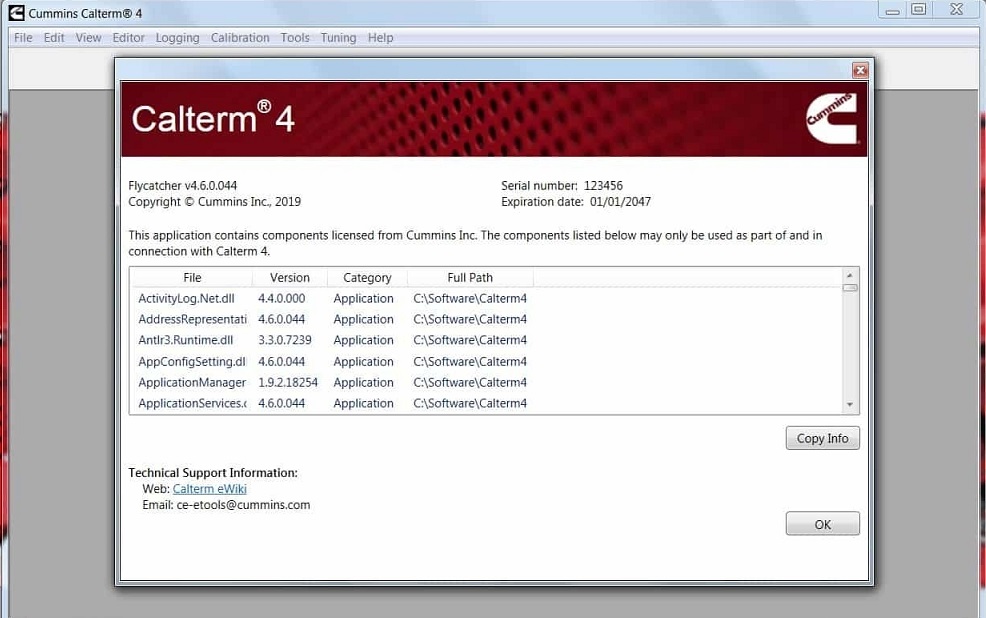Screen dimensions: 986x618
Task: Sort components by the Full Path column header
Action: tap(470, 277)
